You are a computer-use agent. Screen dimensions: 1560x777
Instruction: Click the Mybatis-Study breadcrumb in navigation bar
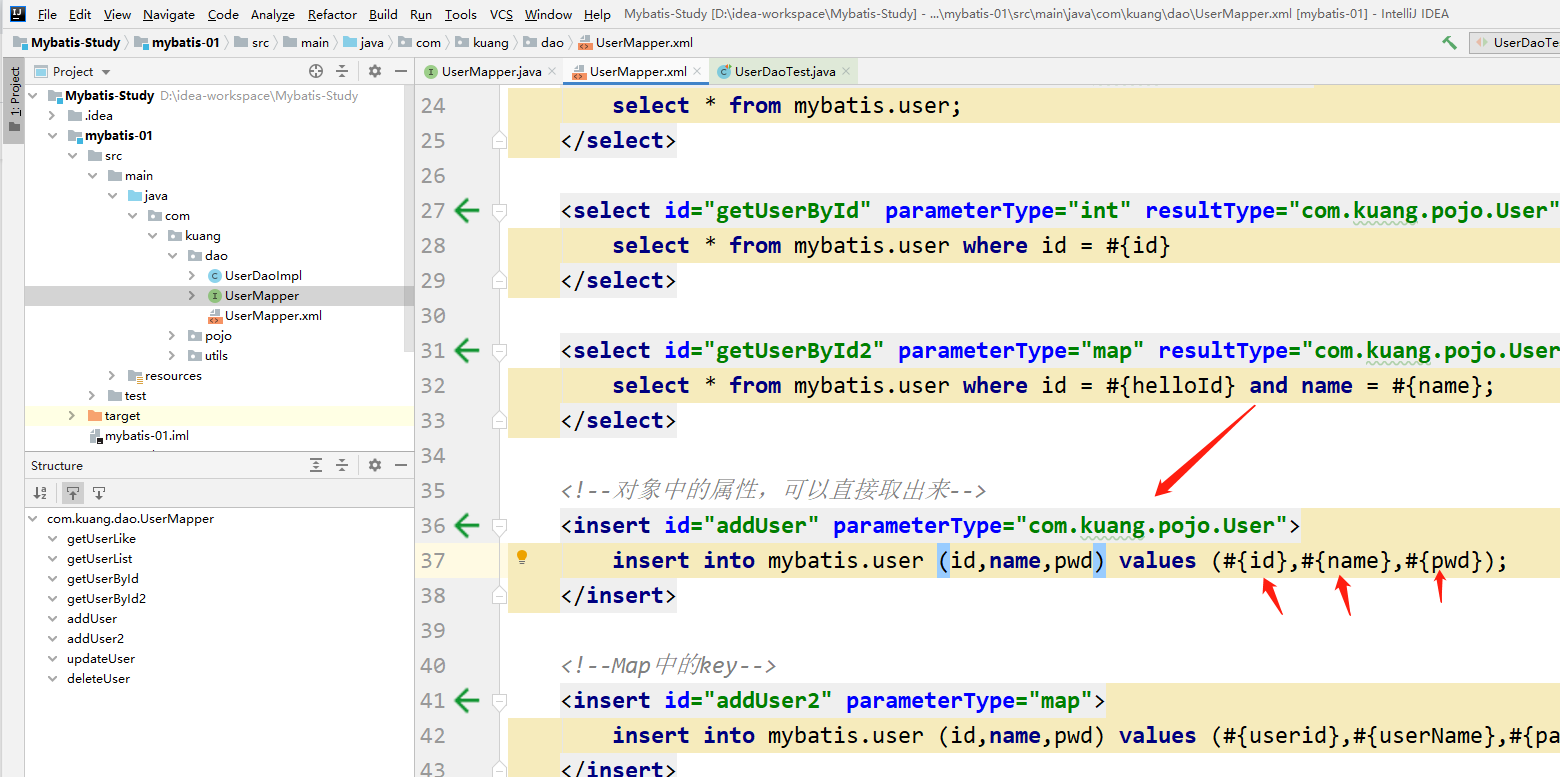point(67,42)
